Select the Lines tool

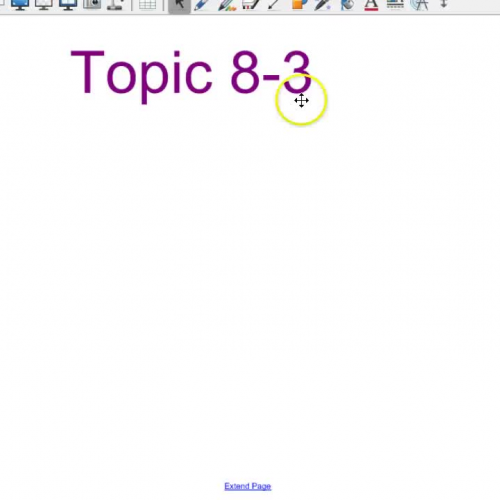(x=274, y=5)
